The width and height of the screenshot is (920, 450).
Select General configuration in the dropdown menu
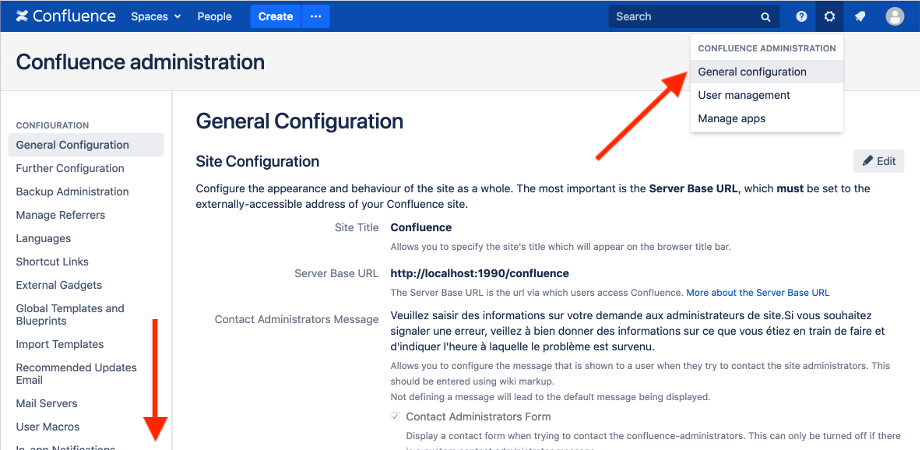(767, 72)
